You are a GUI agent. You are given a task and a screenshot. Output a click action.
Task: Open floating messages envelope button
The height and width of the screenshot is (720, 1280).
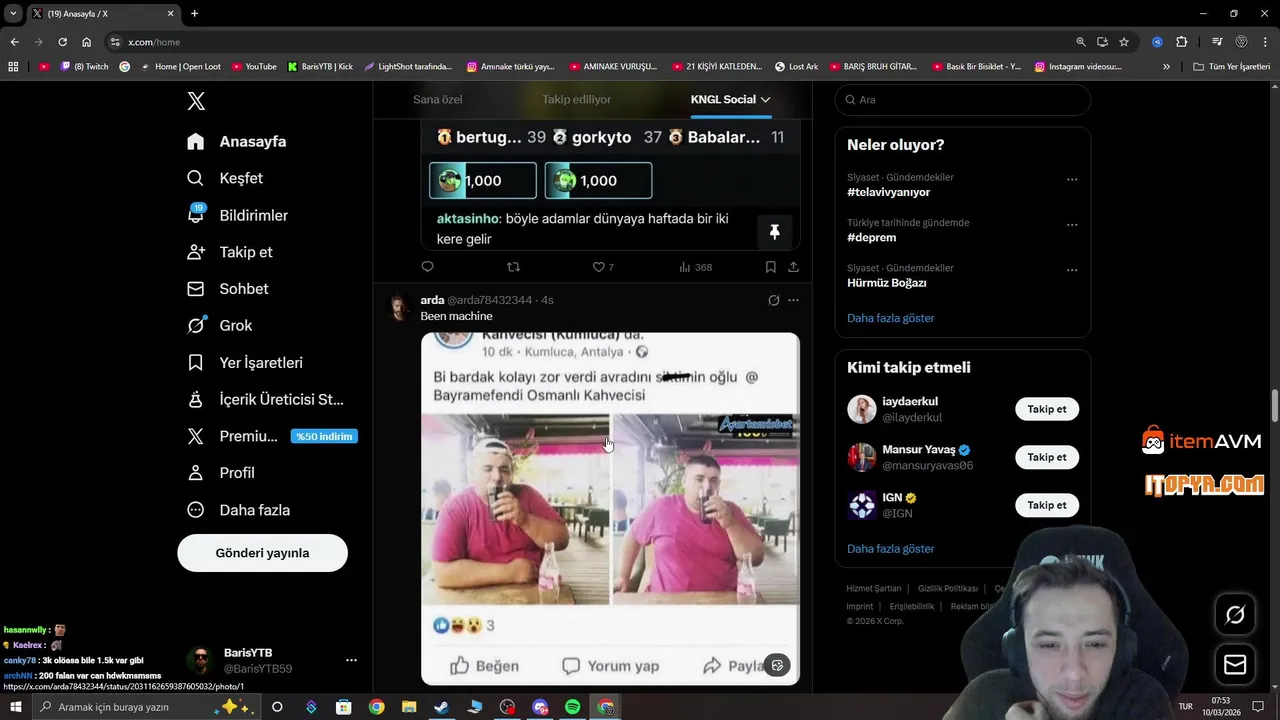1235,664
